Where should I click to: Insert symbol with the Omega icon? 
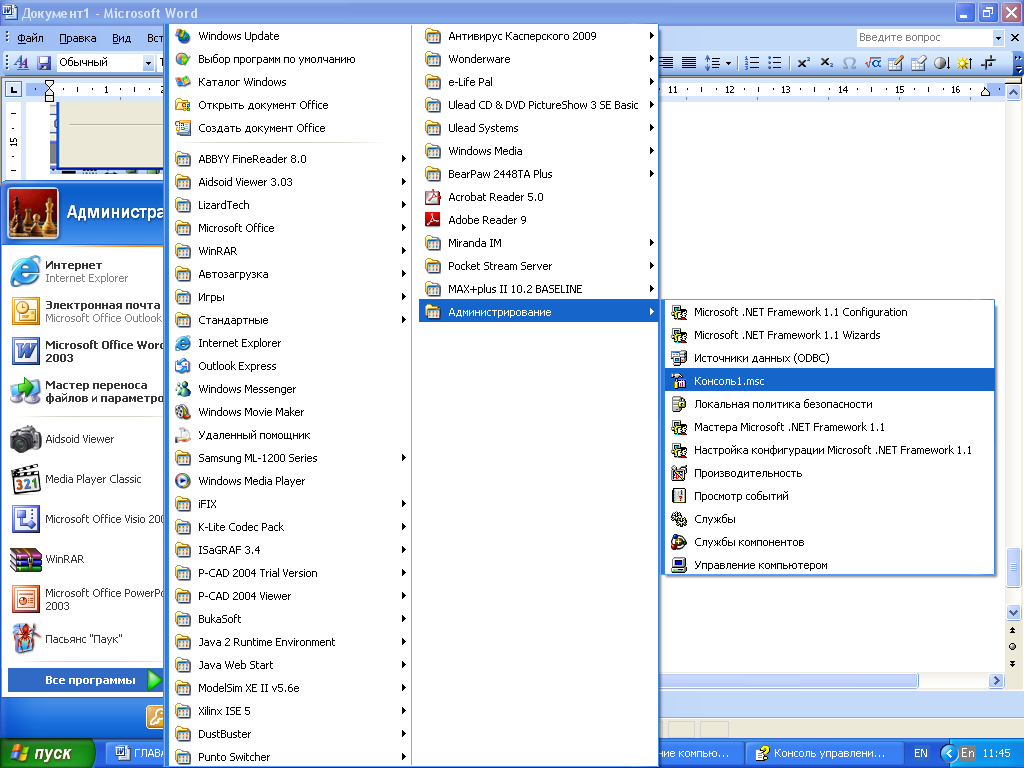849,63
